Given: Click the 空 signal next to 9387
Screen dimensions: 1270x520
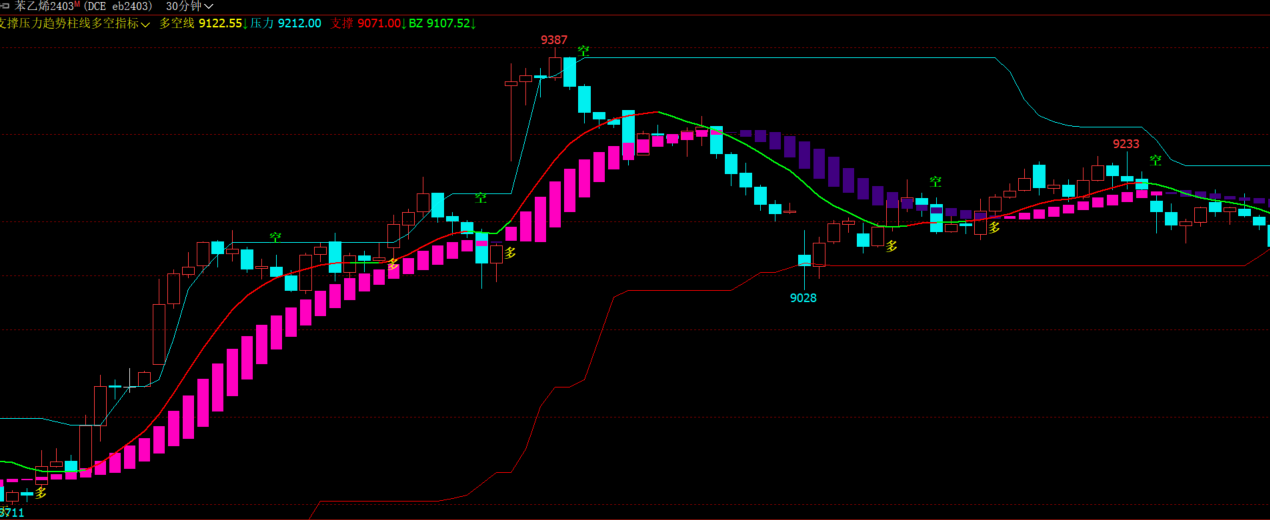Looking at the screenshot, I should [583, 49].
